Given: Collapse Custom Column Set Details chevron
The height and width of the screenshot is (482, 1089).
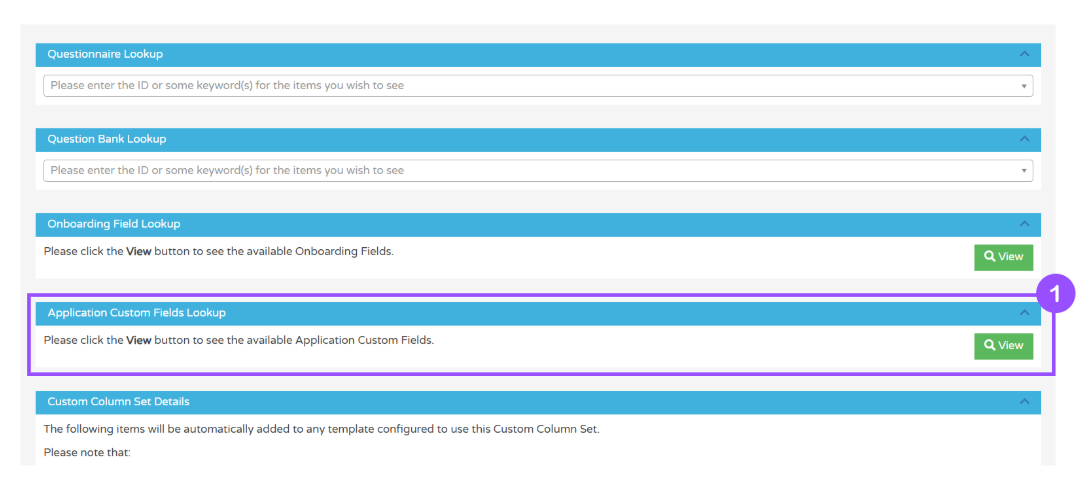Looking at the screenshot, I should [1023, 402].
